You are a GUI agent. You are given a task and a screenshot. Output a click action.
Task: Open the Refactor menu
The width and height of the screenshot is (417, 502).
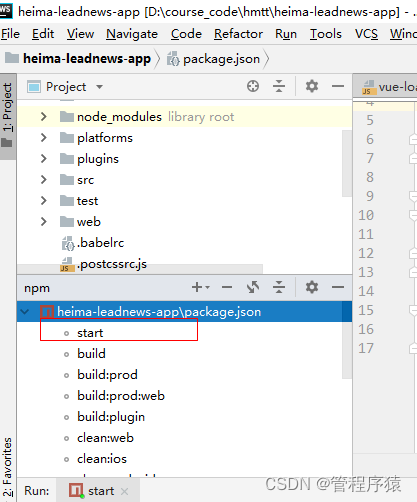pos(238,34)
